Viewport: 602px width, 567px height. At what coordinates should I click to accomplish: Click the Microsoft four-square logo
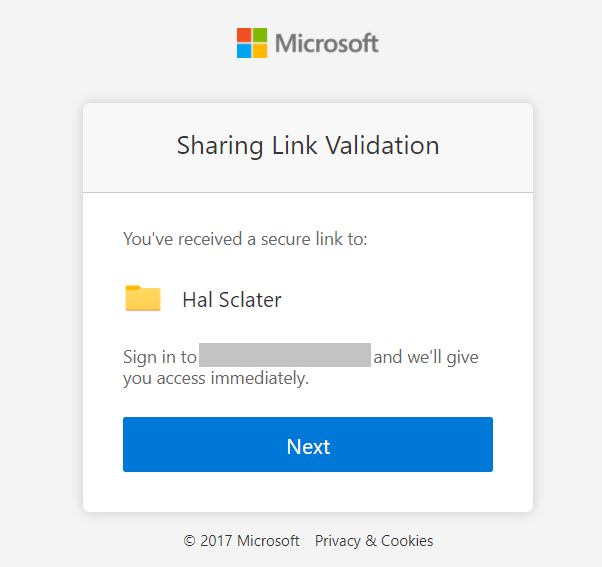252,43
